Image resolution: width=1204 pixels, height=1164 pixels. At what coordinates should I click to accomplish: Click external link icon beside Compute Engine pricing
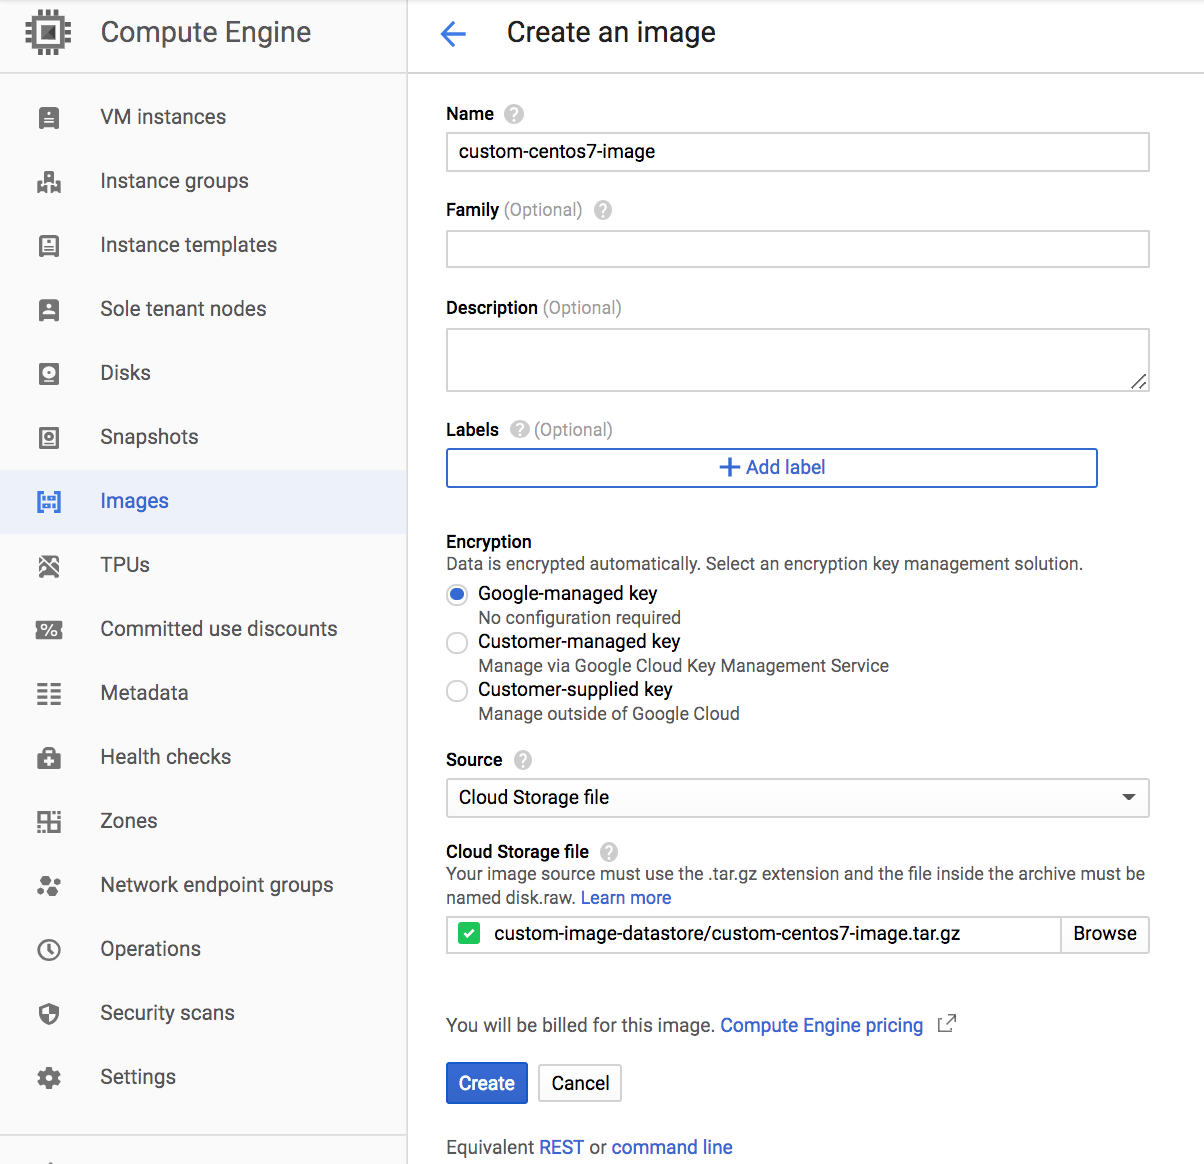(947, 1024)
